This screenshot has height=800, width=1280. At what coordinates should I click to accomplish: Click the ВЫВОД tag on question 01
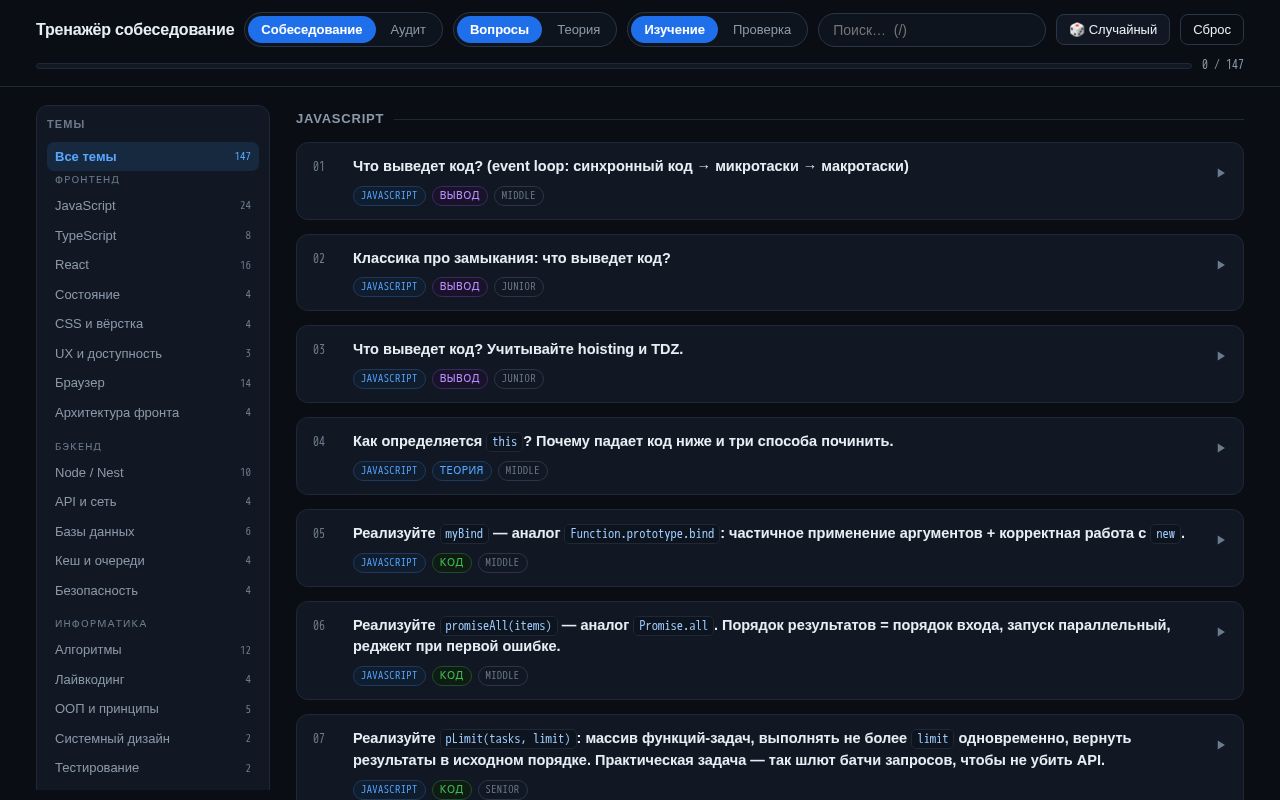coord(460,196)
